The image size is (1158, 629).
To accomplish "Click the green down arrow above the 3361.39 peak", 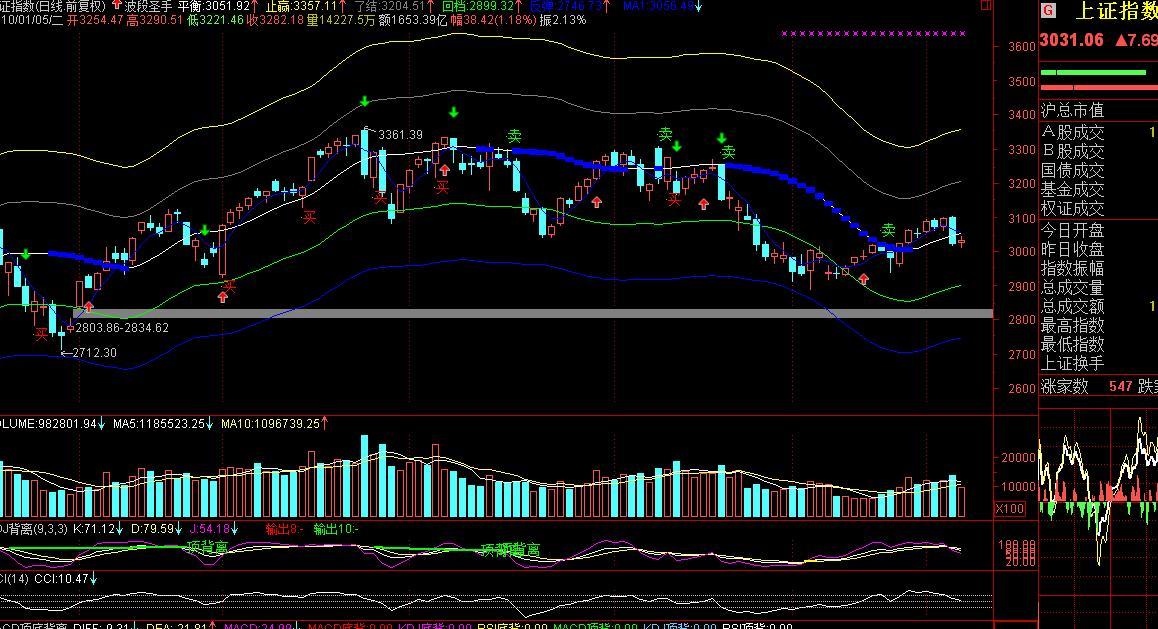I will (x=365, y=101).
